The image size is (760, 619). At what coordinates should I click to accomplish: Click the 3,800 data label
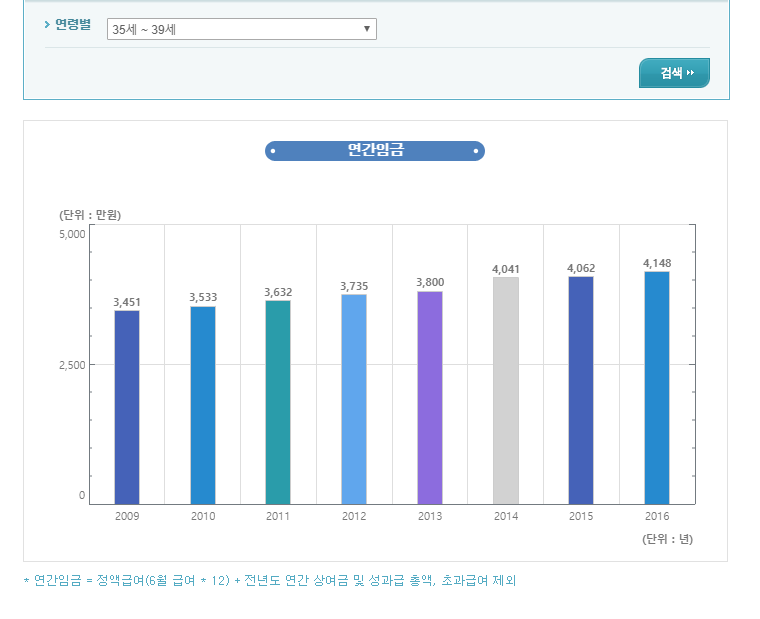coord(430,283)
